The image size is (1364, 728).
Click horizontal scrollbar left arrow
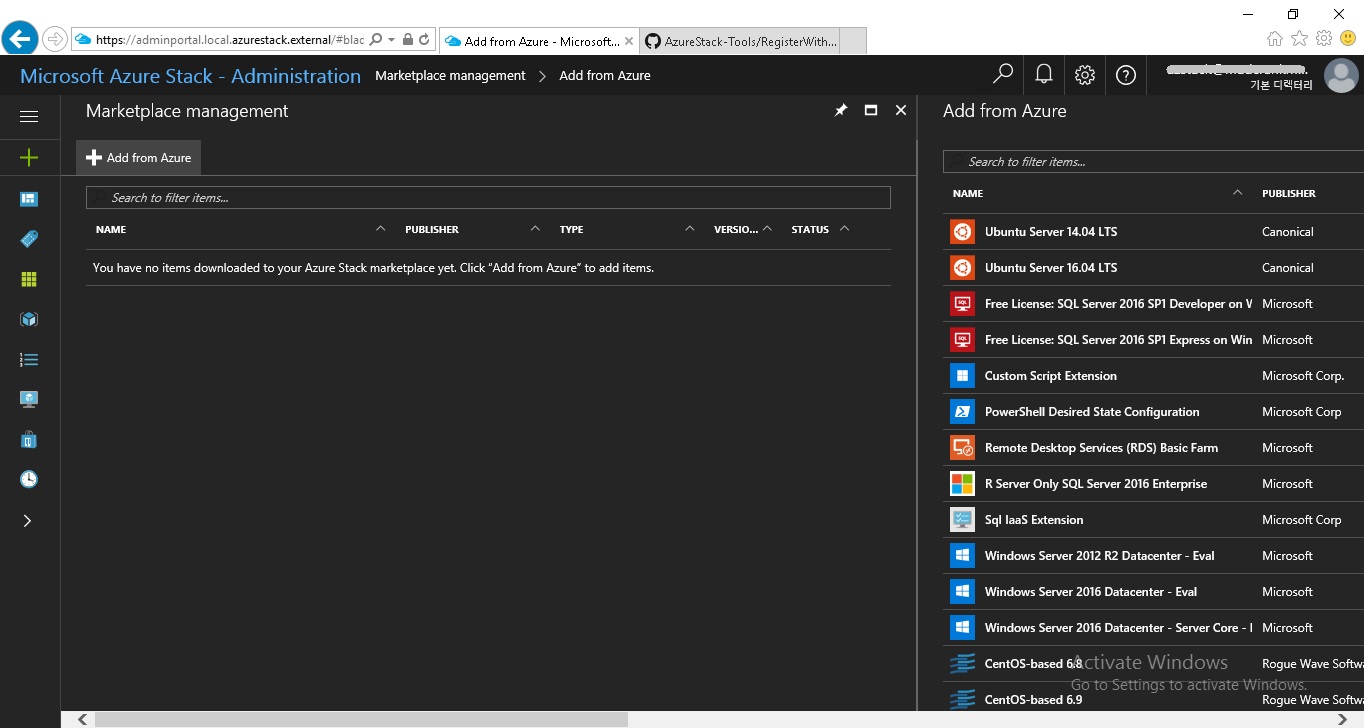coord(82,719)
